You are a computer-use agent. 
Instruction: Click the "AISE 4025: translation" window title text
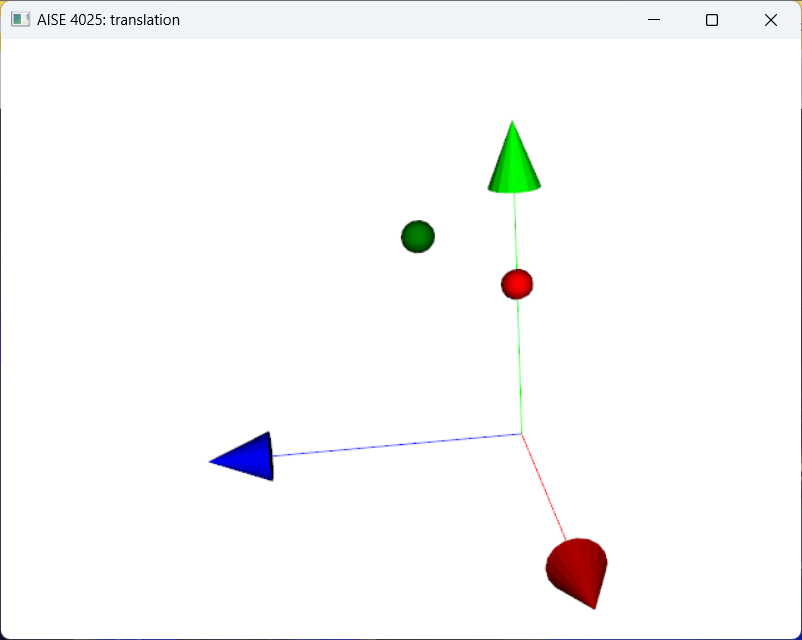click(108, 20)
